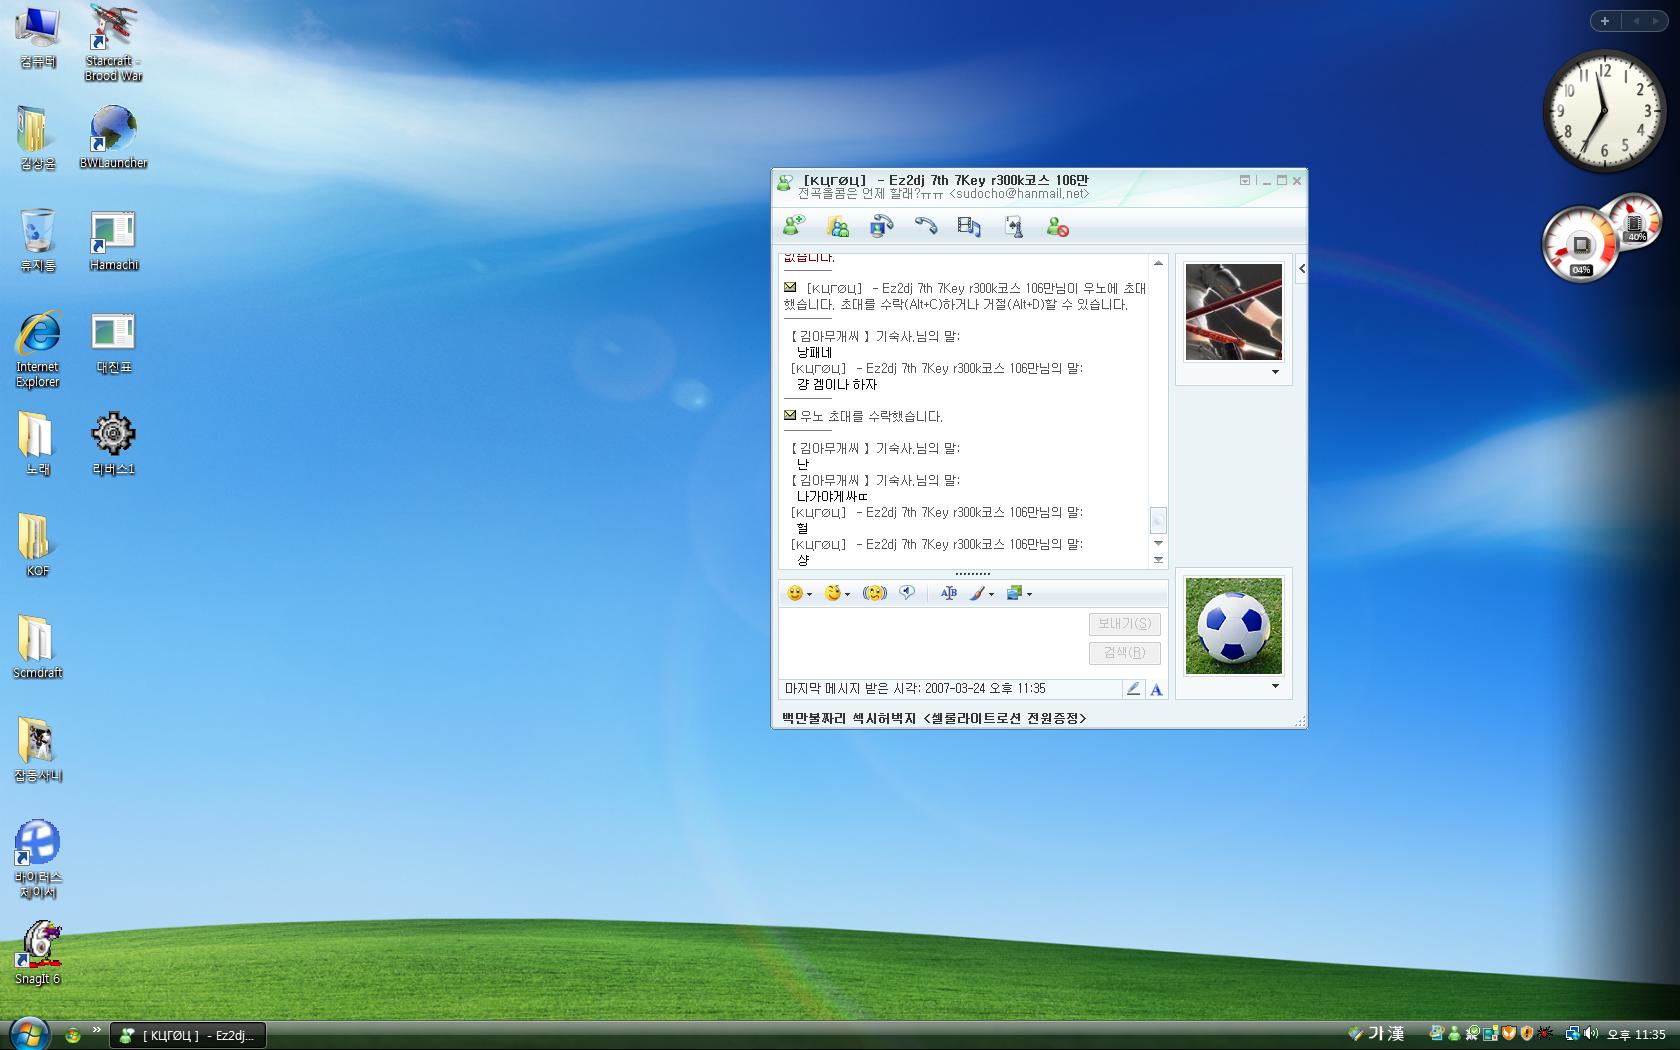Click last message received time status text
Viewport: 1680px width, 1050px height.
[915, 689]
